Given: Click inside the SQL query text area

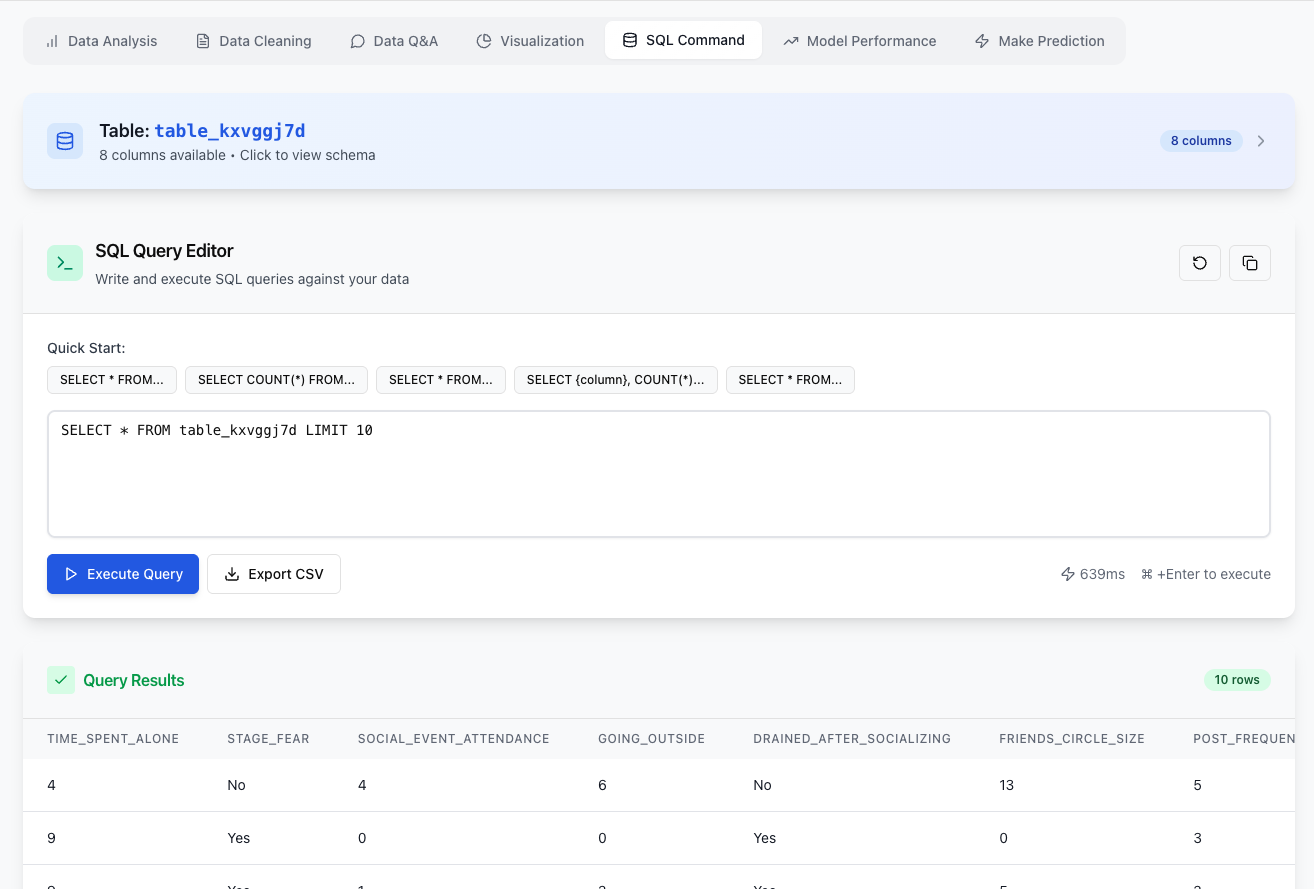Looking at the screenshot, I should (659, 474).
